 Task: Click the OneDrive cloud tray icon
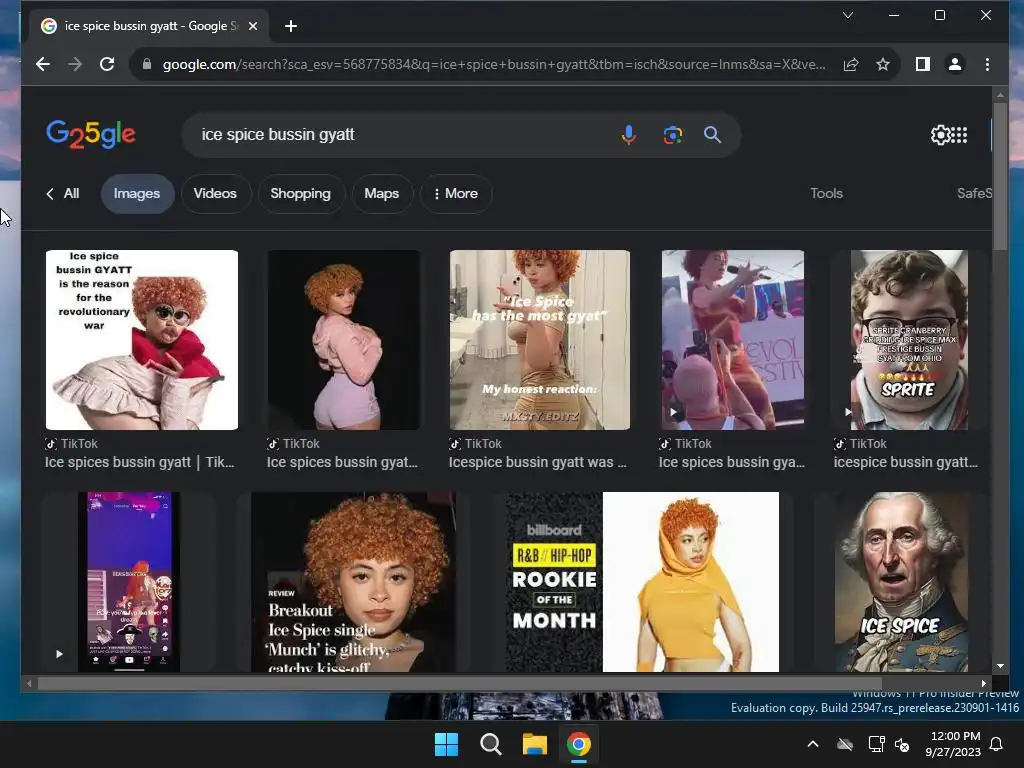[x=845, y=744]
